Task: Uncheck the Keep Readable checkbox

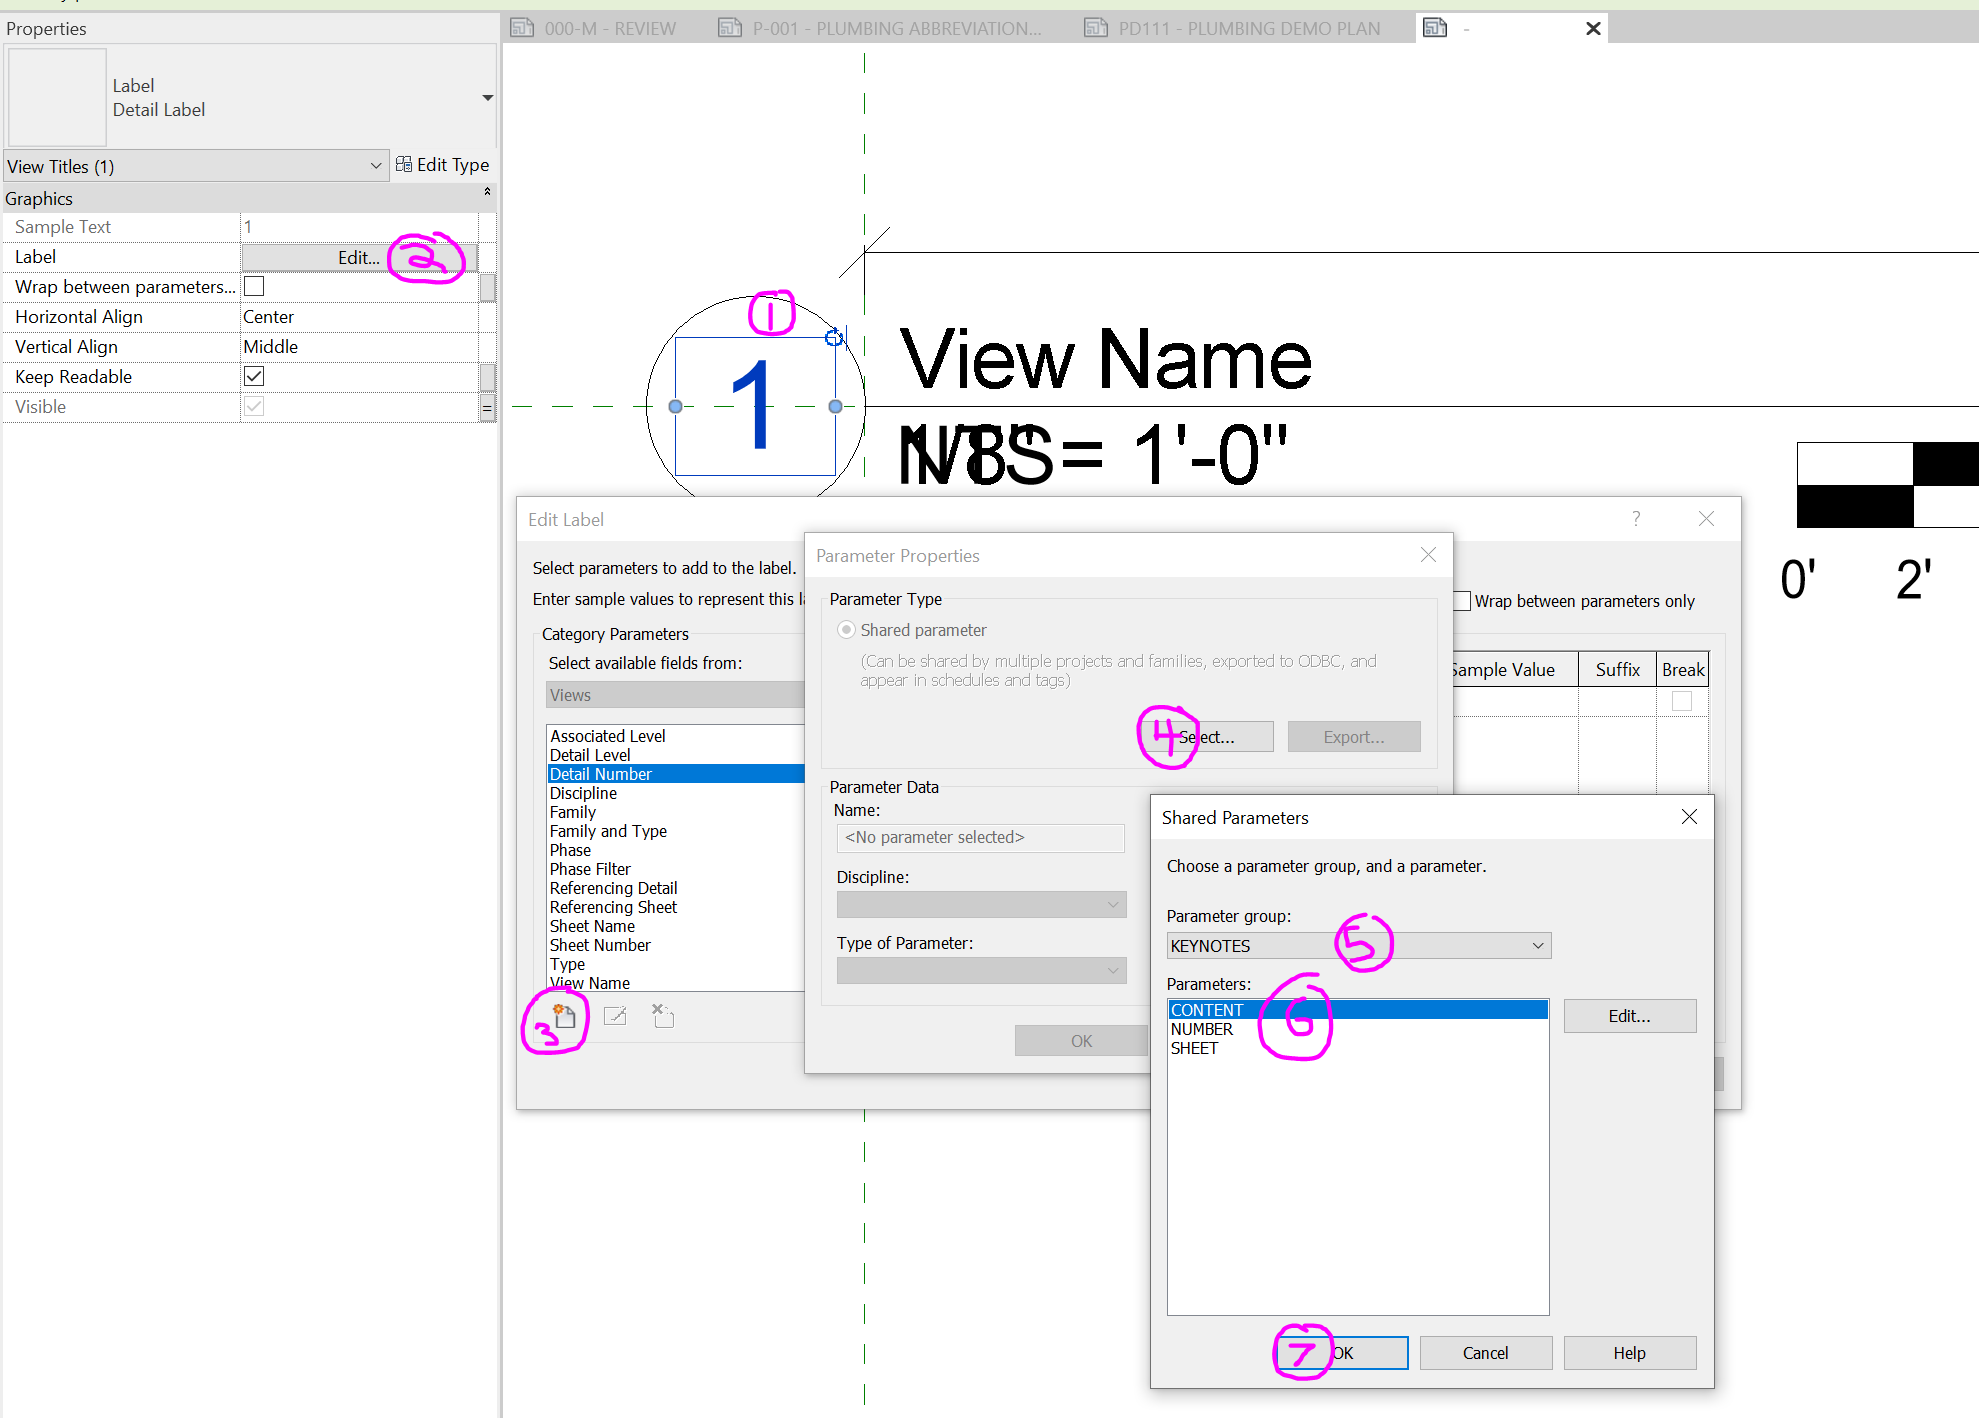Action: [x=255, y=377]
